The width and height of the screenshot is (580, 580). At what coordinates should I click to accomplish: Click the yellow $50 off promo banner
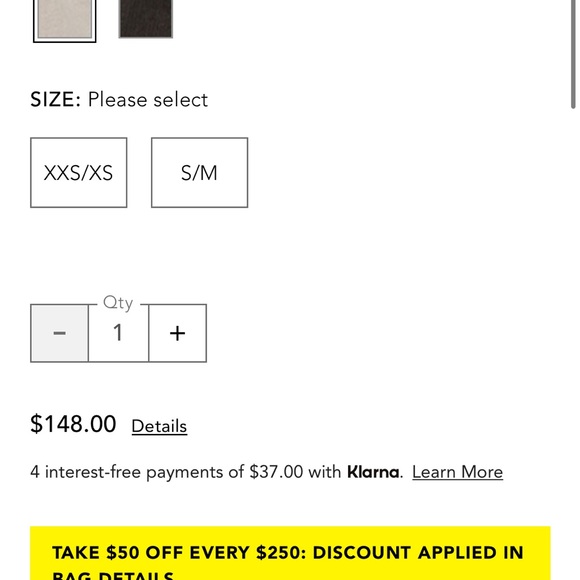(x=290, y=553)
